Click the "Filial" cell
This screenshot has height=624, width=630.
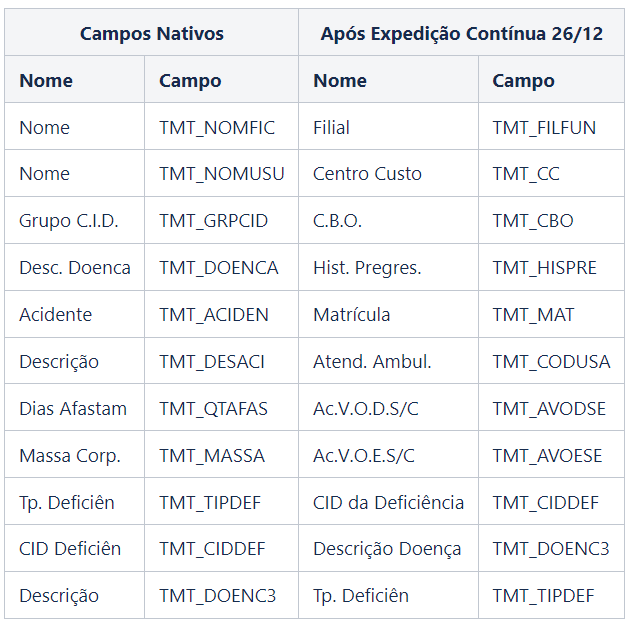[331, 128]
